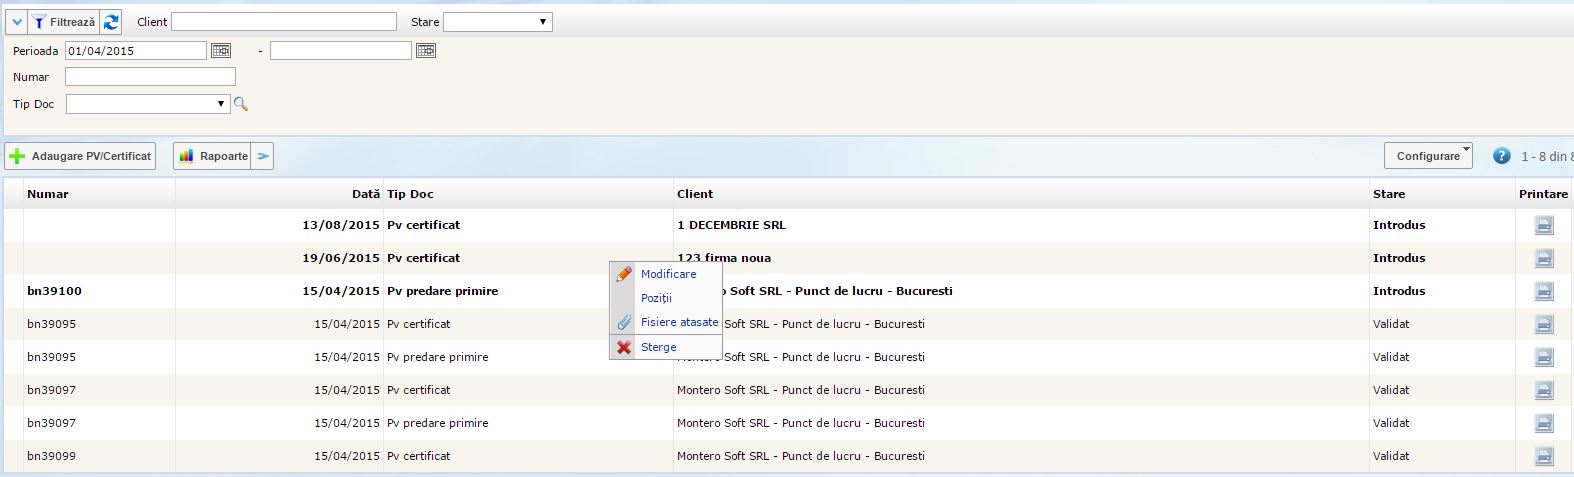
Task: Expand the Stare dropdown filter
Action: click(x=497, y=22)
